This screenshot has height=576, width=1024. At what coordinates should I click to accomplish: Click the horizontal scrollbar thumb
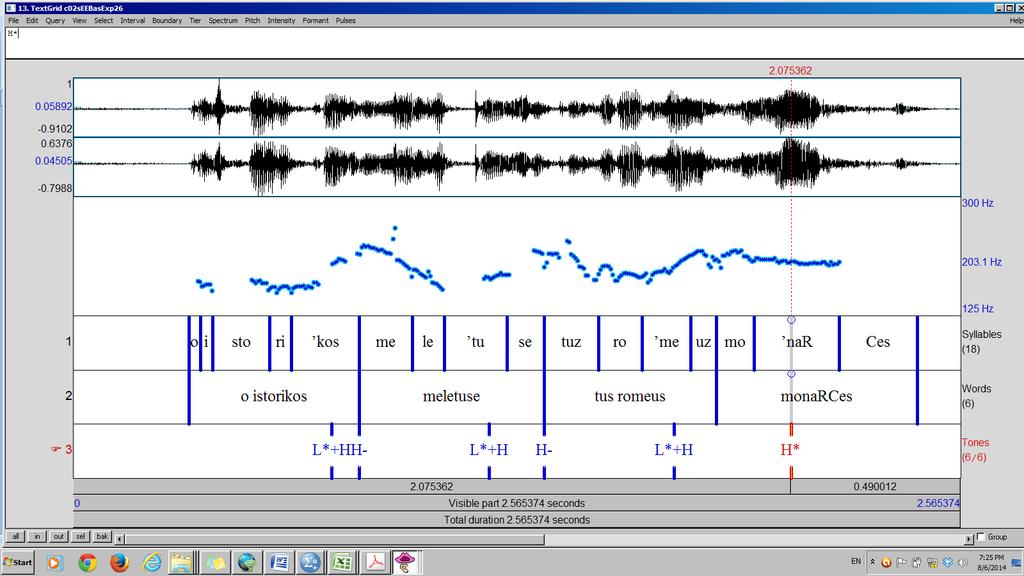334,539
